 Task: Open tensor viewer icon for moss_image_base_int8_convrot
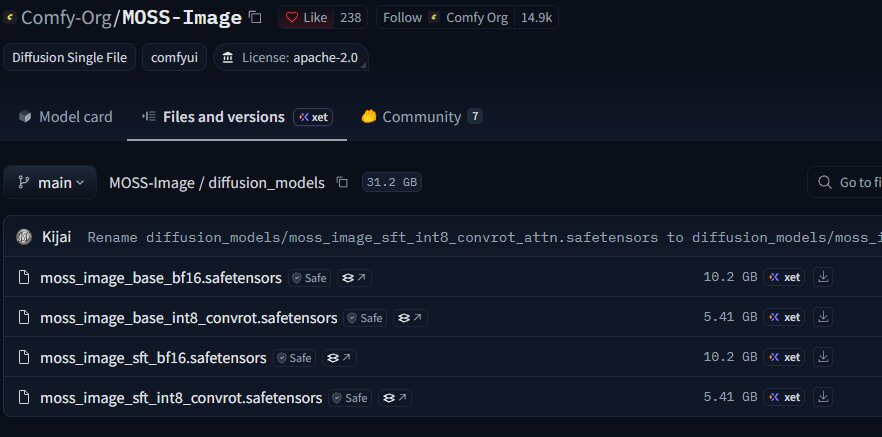[x=410, y=318]
